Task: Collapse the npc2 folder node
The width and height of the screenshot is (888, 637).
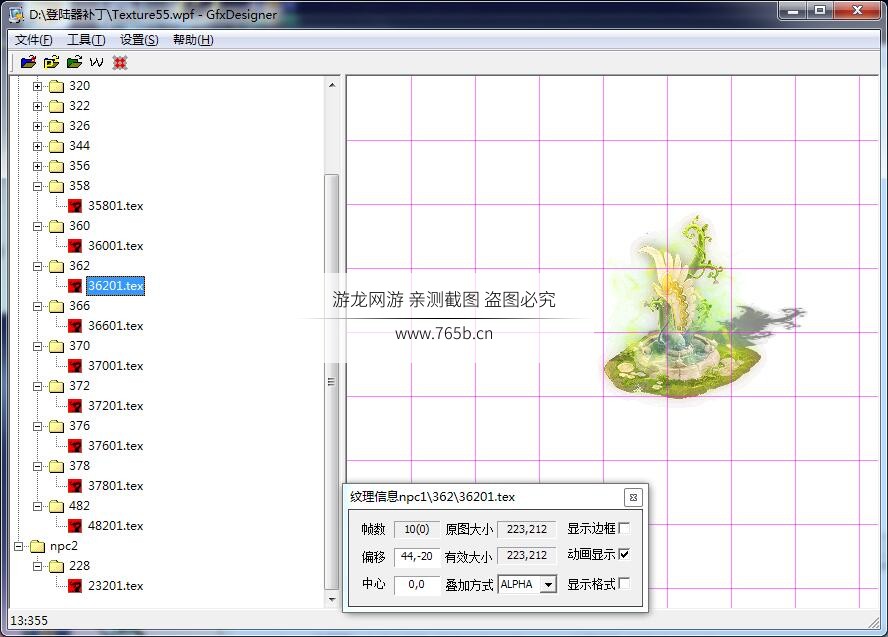Action: tap(19, 546)
